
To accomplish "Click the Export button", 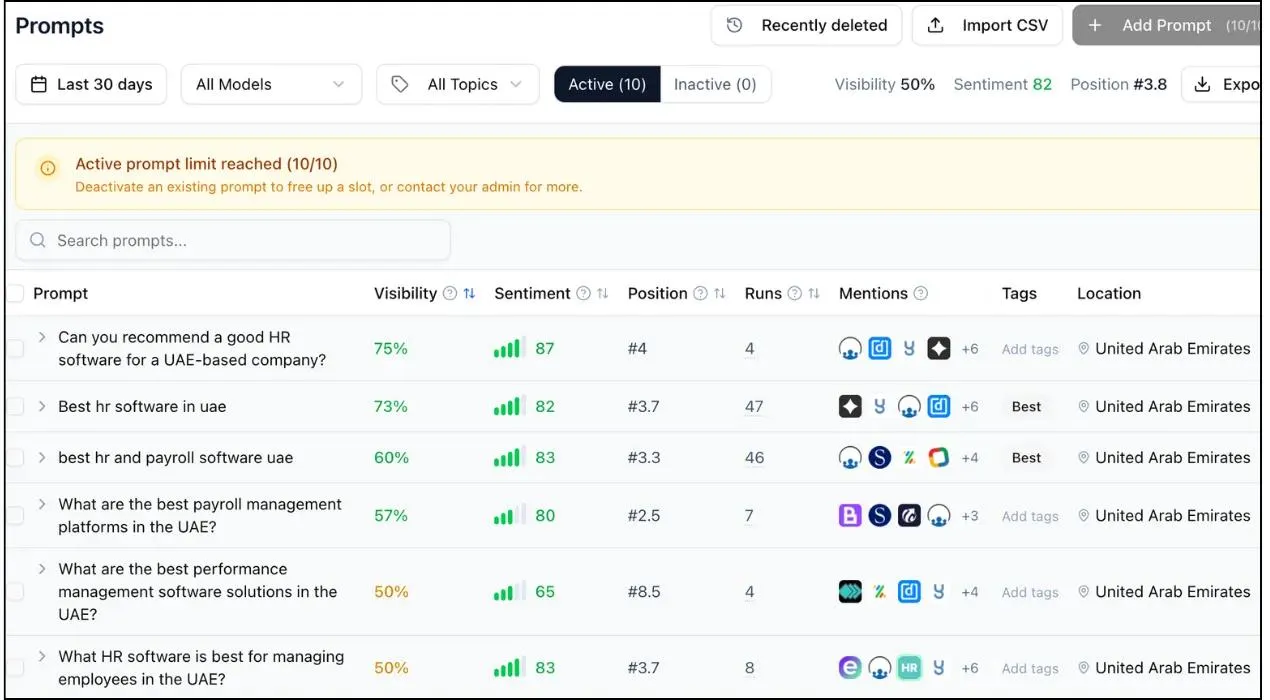I will pos(1223,85).
